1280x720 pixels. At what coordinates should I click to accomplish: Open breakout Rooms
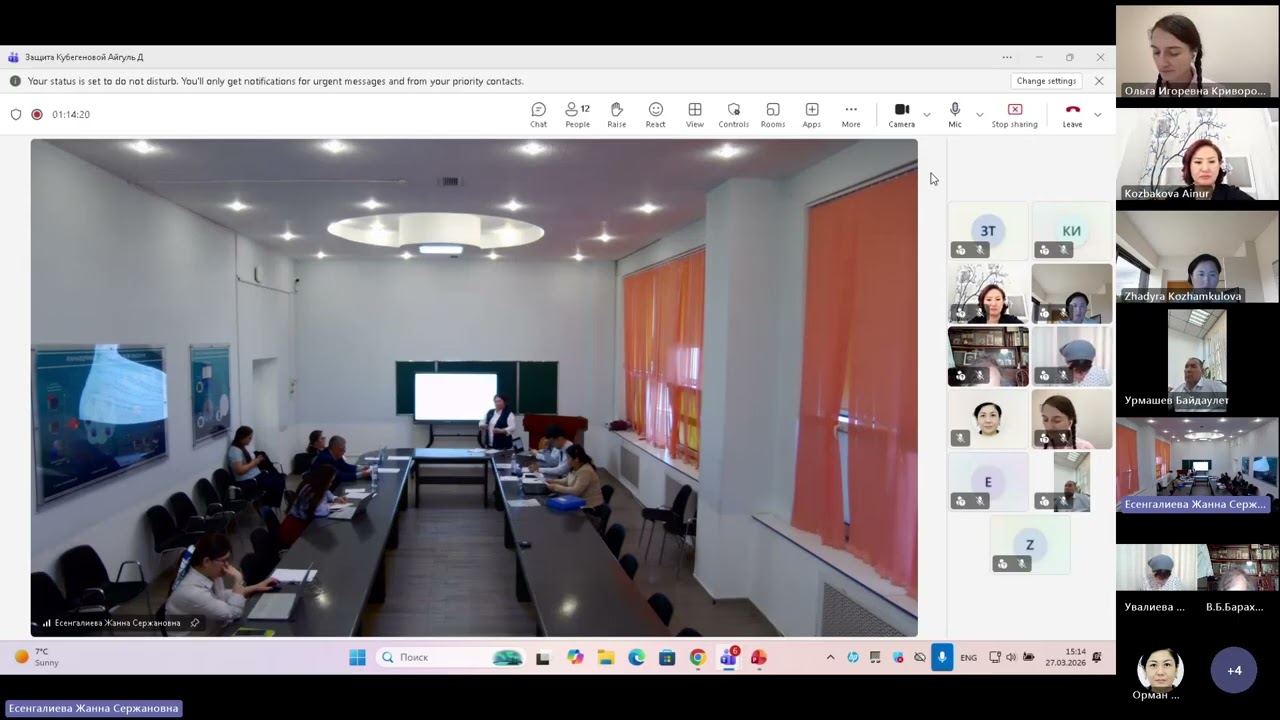click(x=772, y=115)
